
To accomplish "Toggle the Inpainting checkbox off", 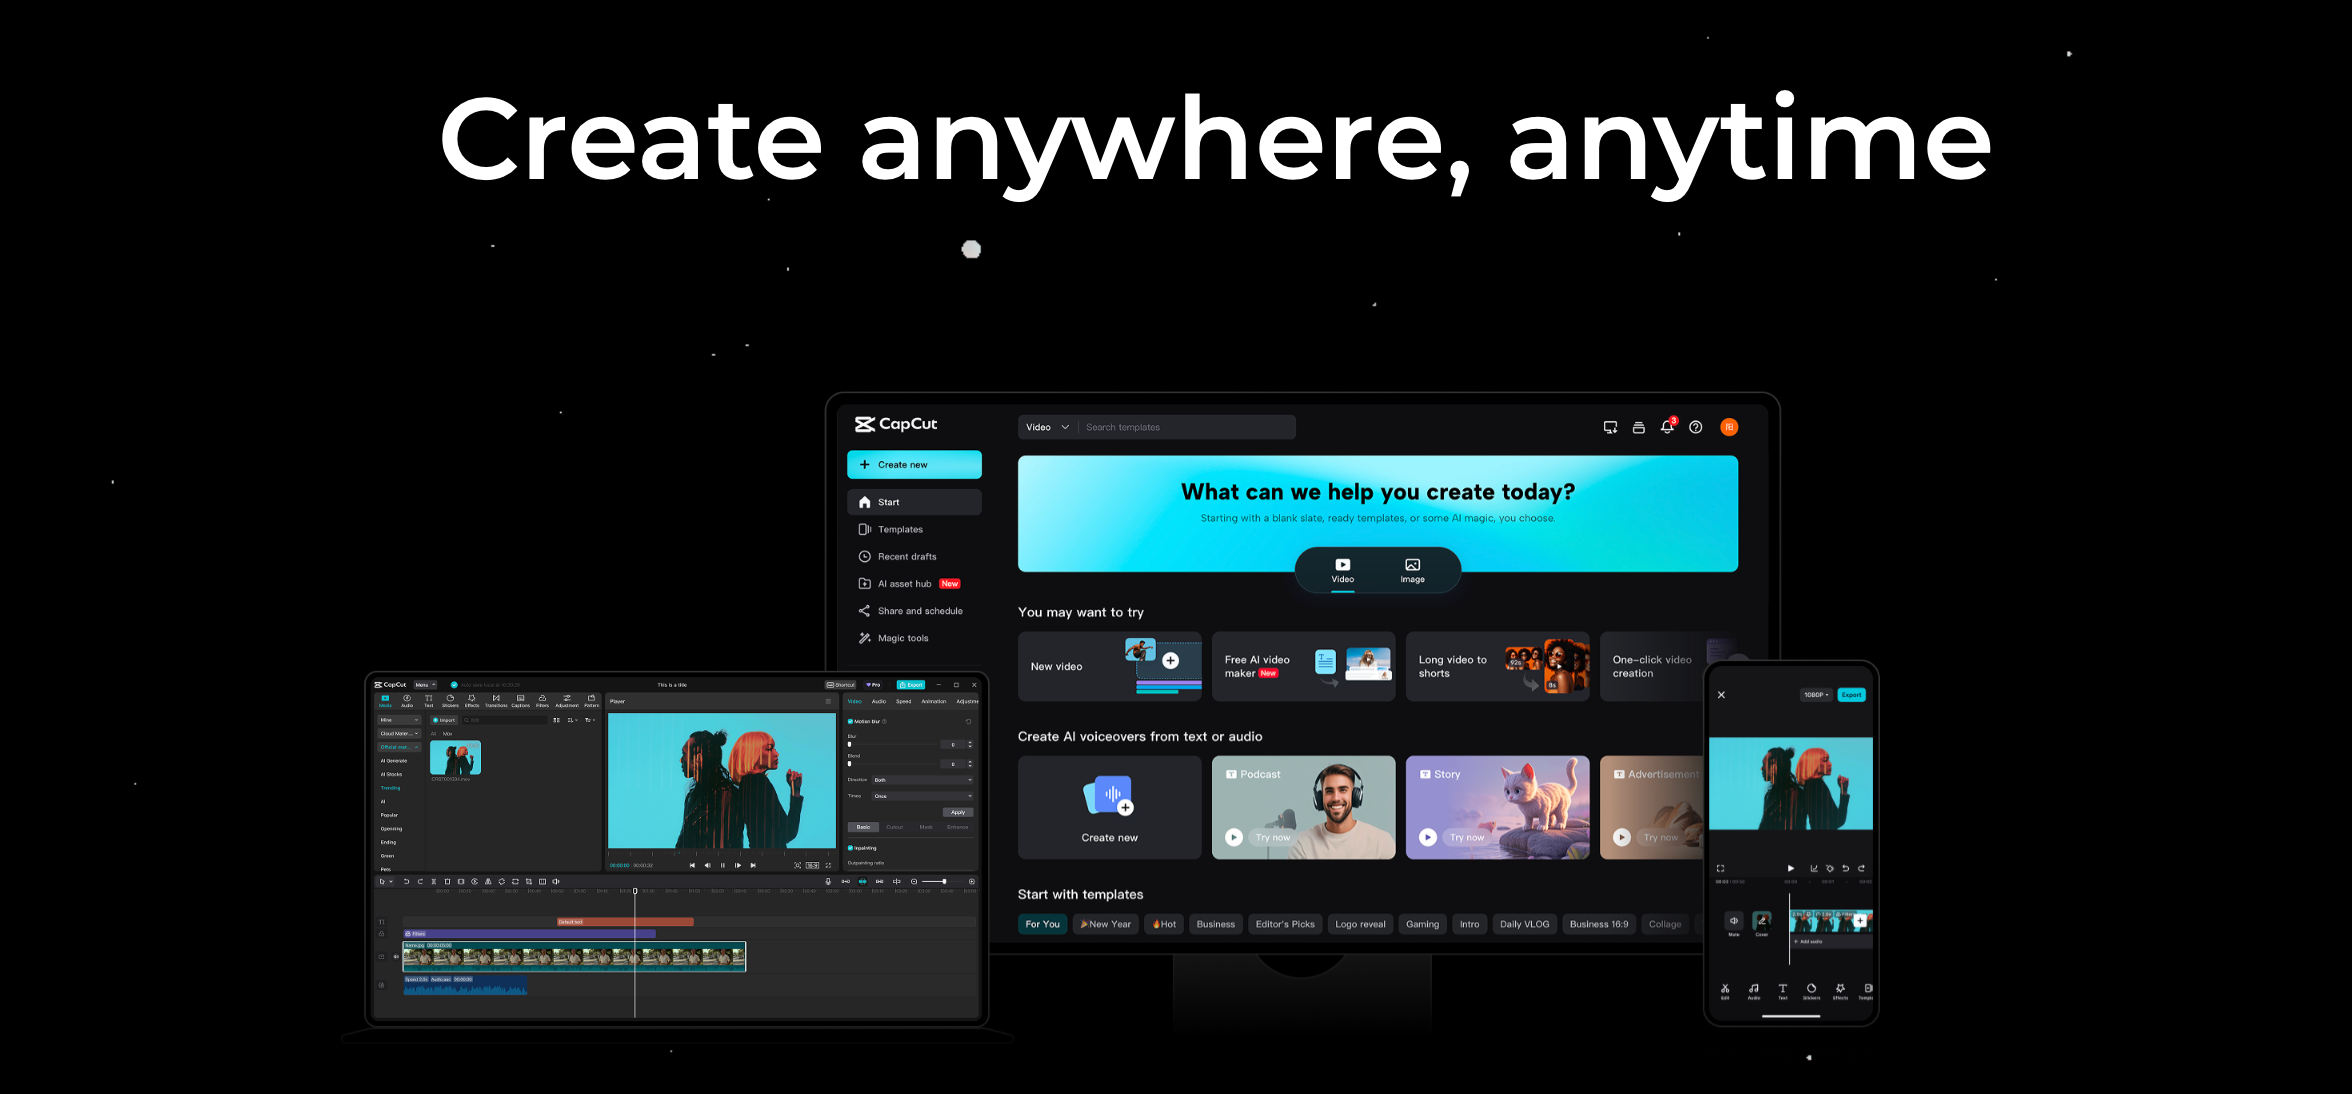I will pyautogui.click(x=850, y=848).
